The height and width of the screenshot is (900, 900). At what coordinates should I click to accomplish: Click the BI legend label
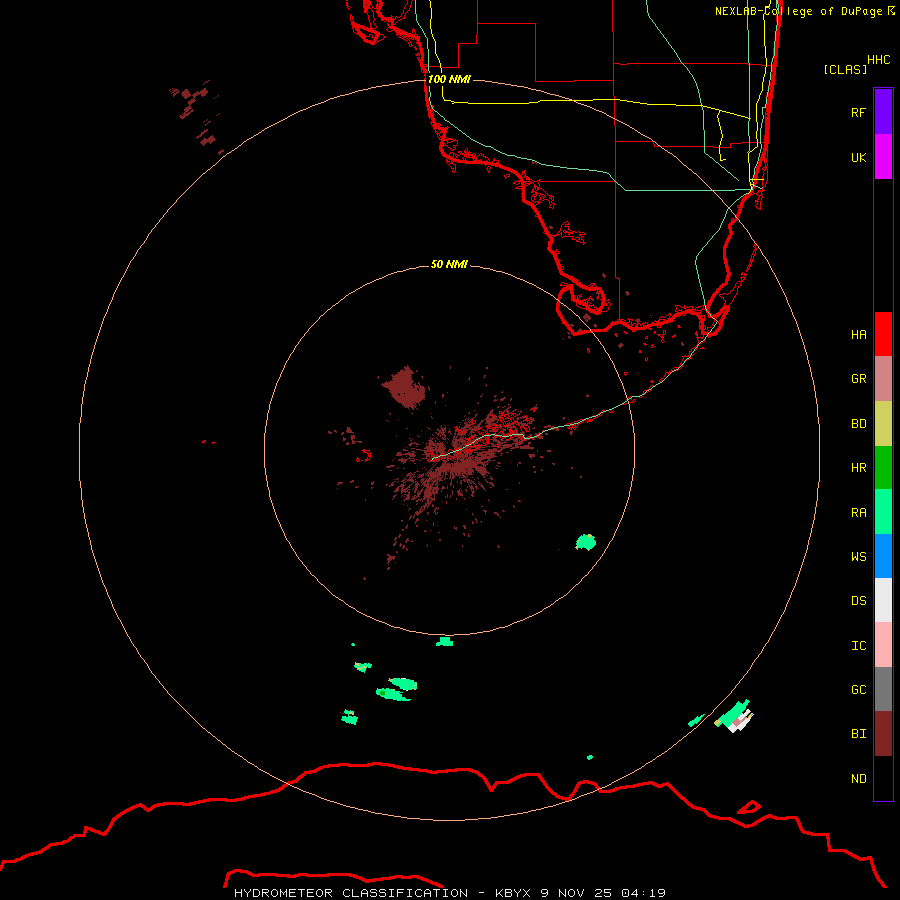pyautogui.click(x=858, y=734)
